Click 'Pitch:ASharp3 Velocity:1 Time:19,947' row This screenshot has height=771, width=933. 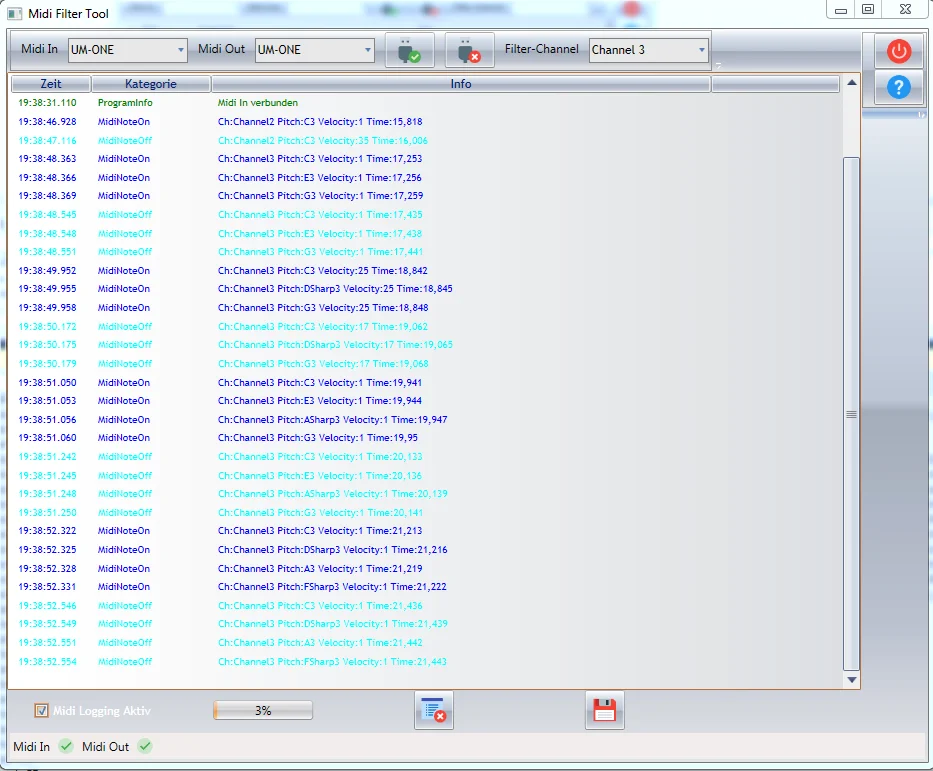[x=425, y=419]
